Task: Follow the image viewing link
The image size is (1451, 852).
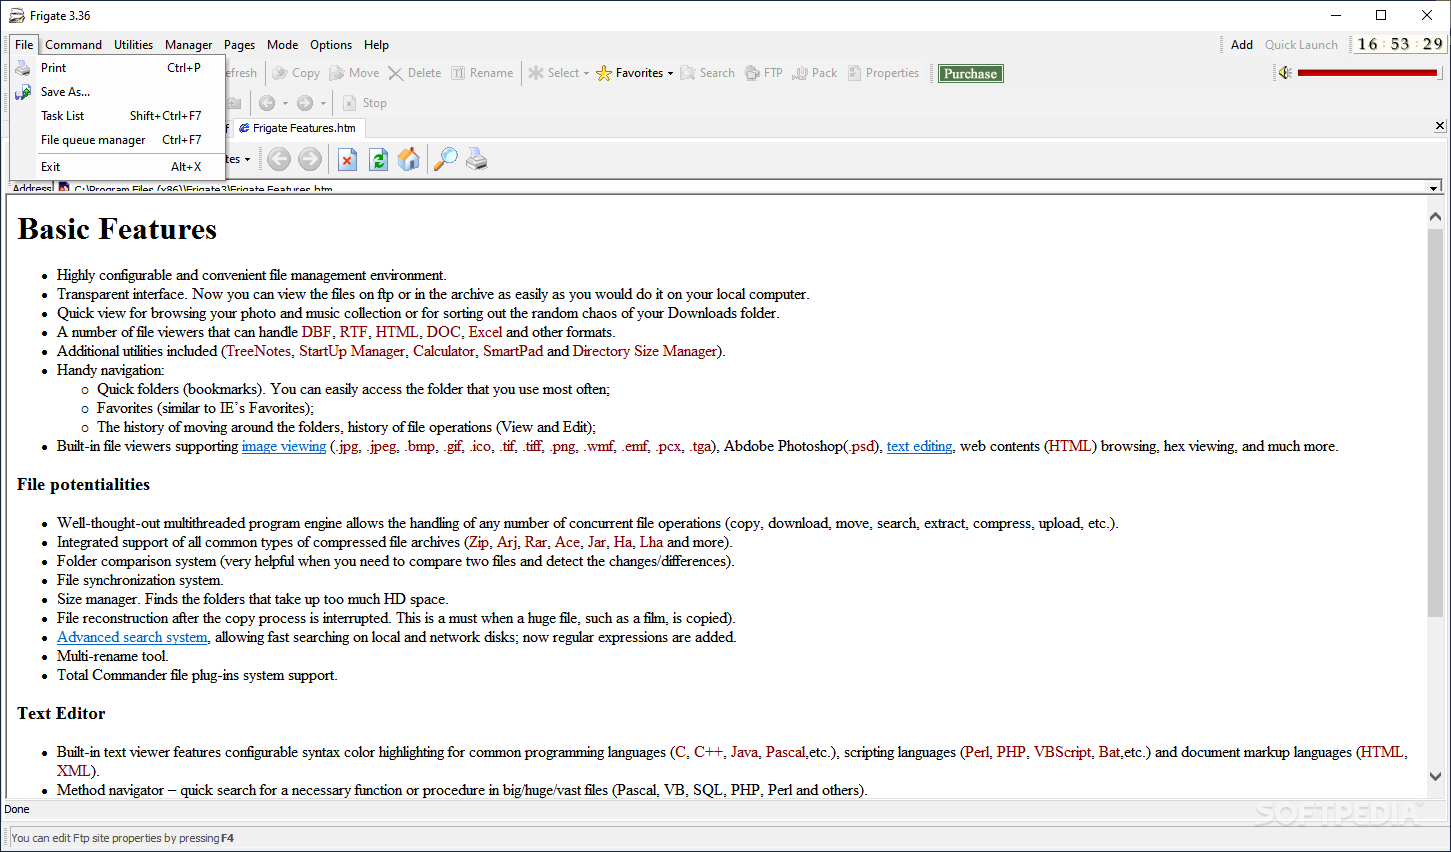Action: (x=284, y=446)
